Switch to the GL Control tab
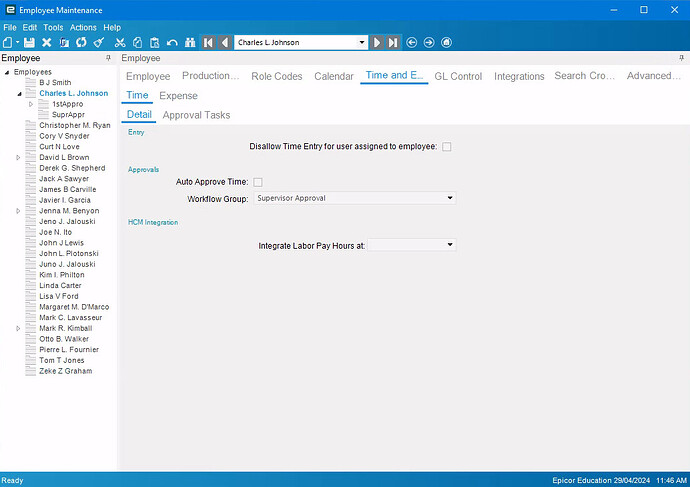Viewport: 690px width, 487px height. (458, 76)
